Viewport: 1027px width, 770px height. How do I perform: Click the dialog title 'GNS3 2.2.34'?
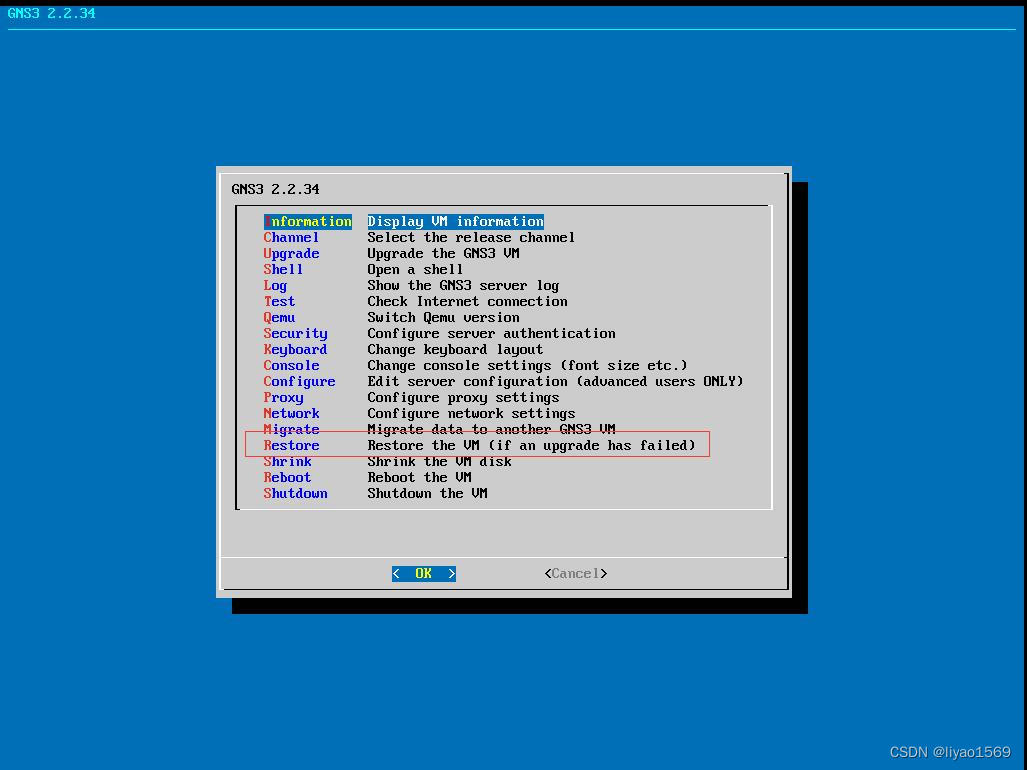[275, 189]
